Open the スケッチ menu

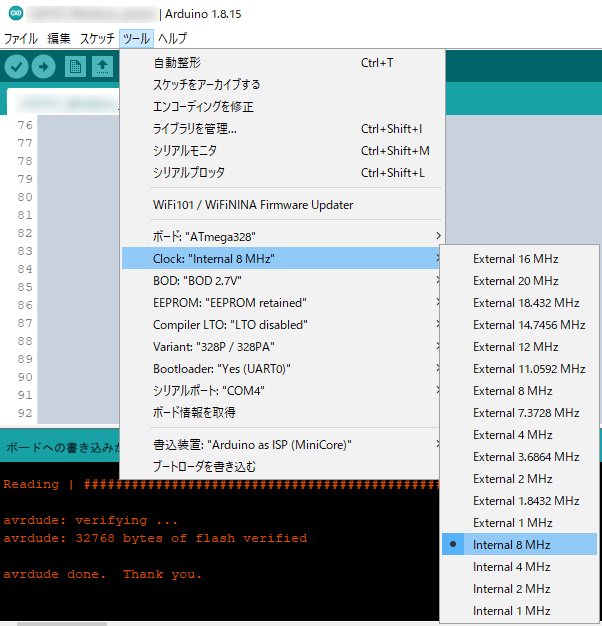click(97, 39)
